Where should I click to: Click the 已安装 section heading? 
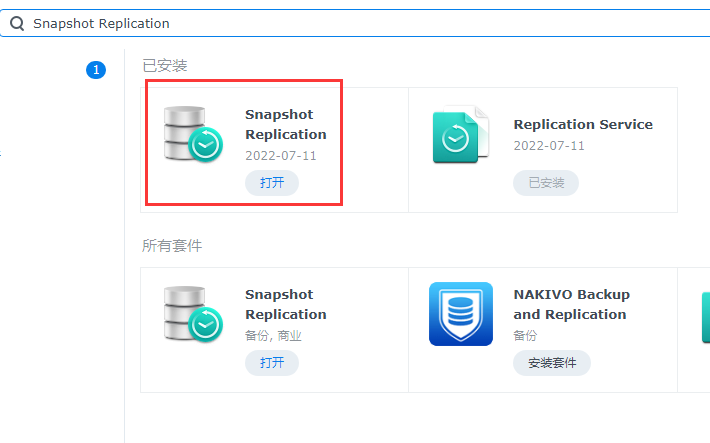click(164, 66)
